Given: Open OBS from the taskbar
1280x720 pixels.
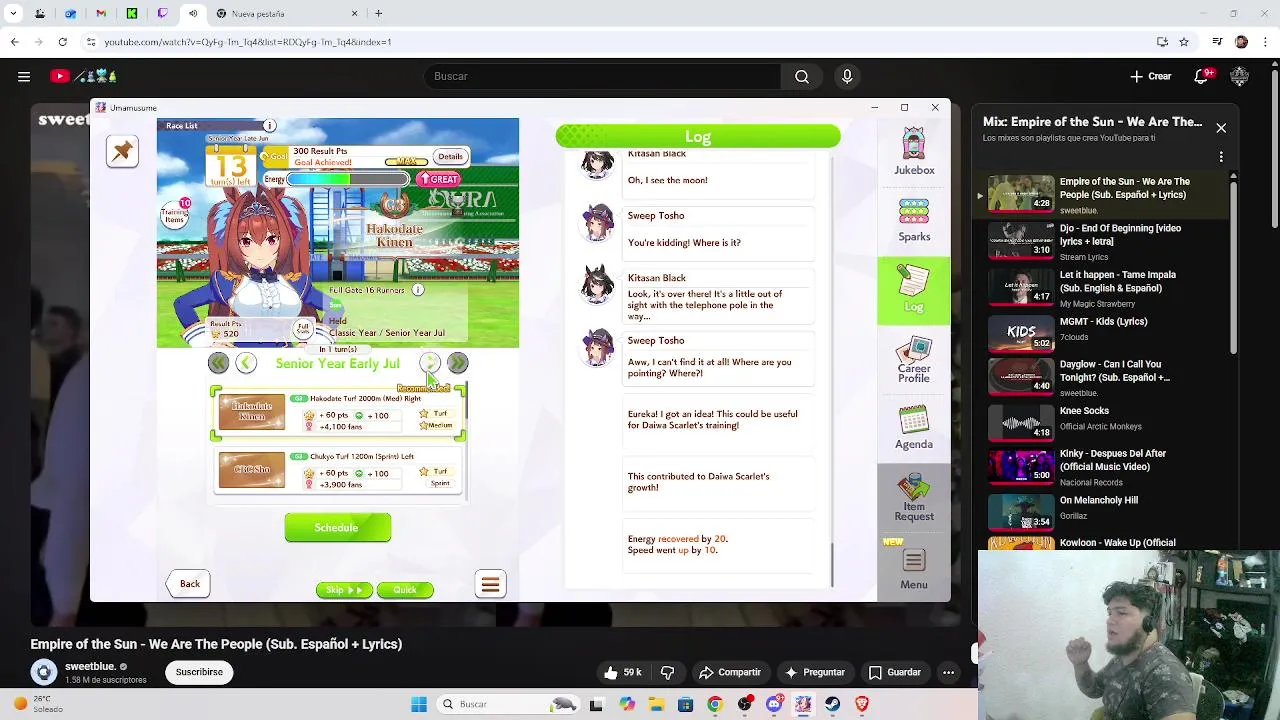Looking at the screenshot, I should pos(744,704).
